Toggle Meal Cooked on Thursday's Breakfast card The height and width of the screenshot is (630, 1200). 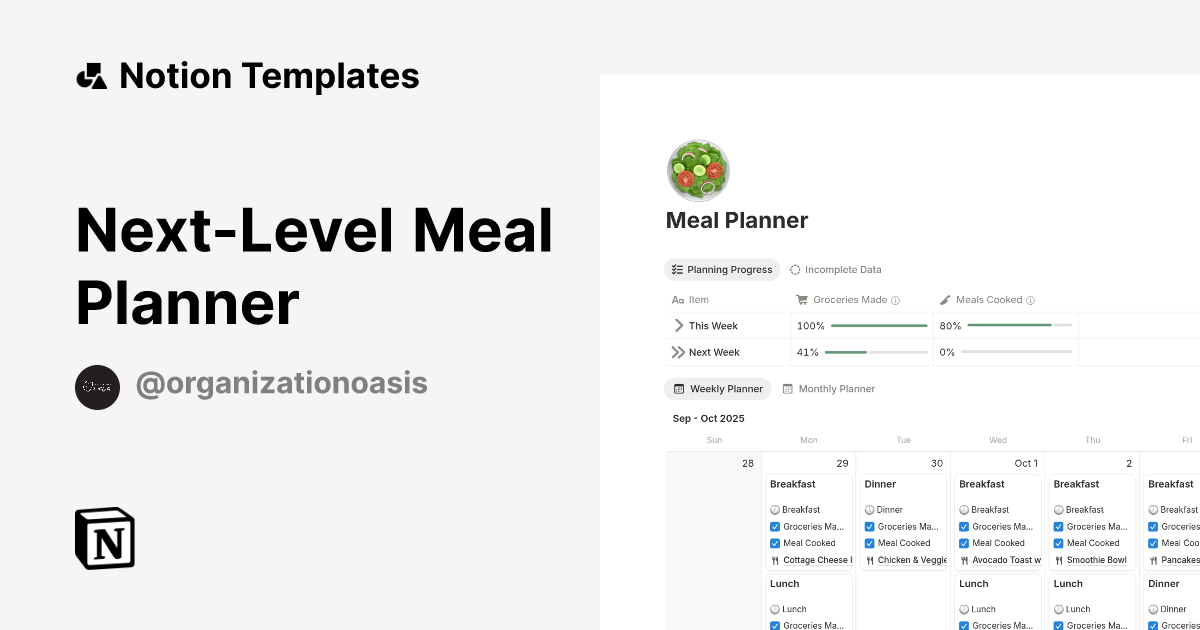pyautogui.click(x=1058, y=543)
